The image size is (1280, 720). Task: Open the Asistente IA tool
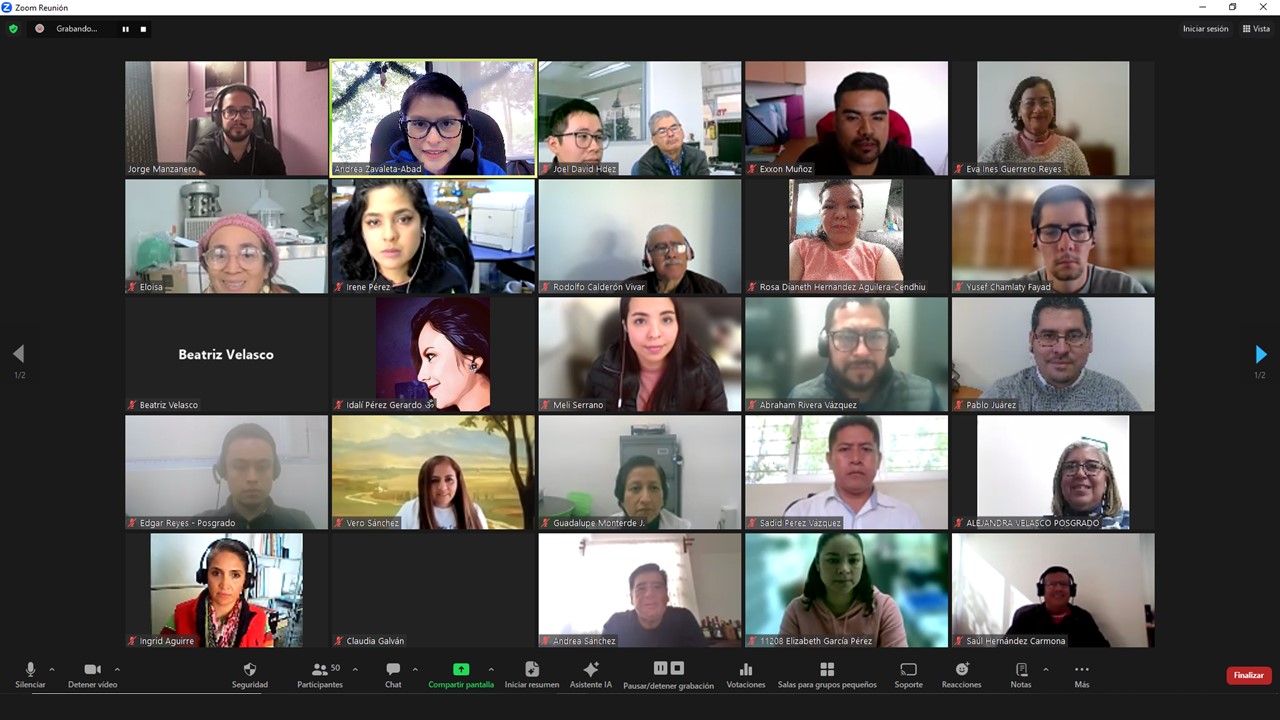click(x=590, y=670)
